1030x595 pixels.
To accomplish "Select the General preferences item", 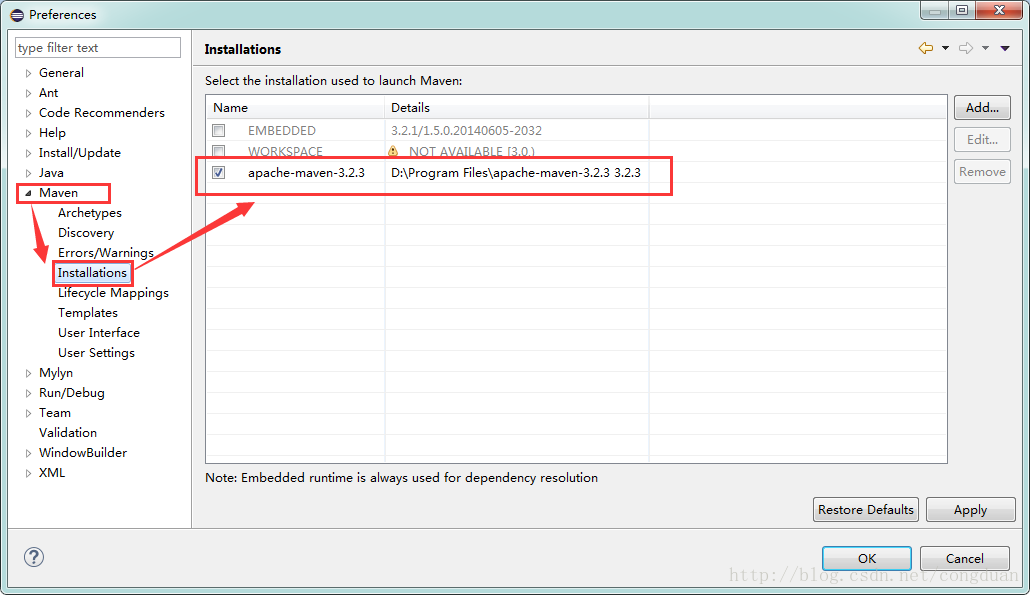I will (x=61, y=73).
